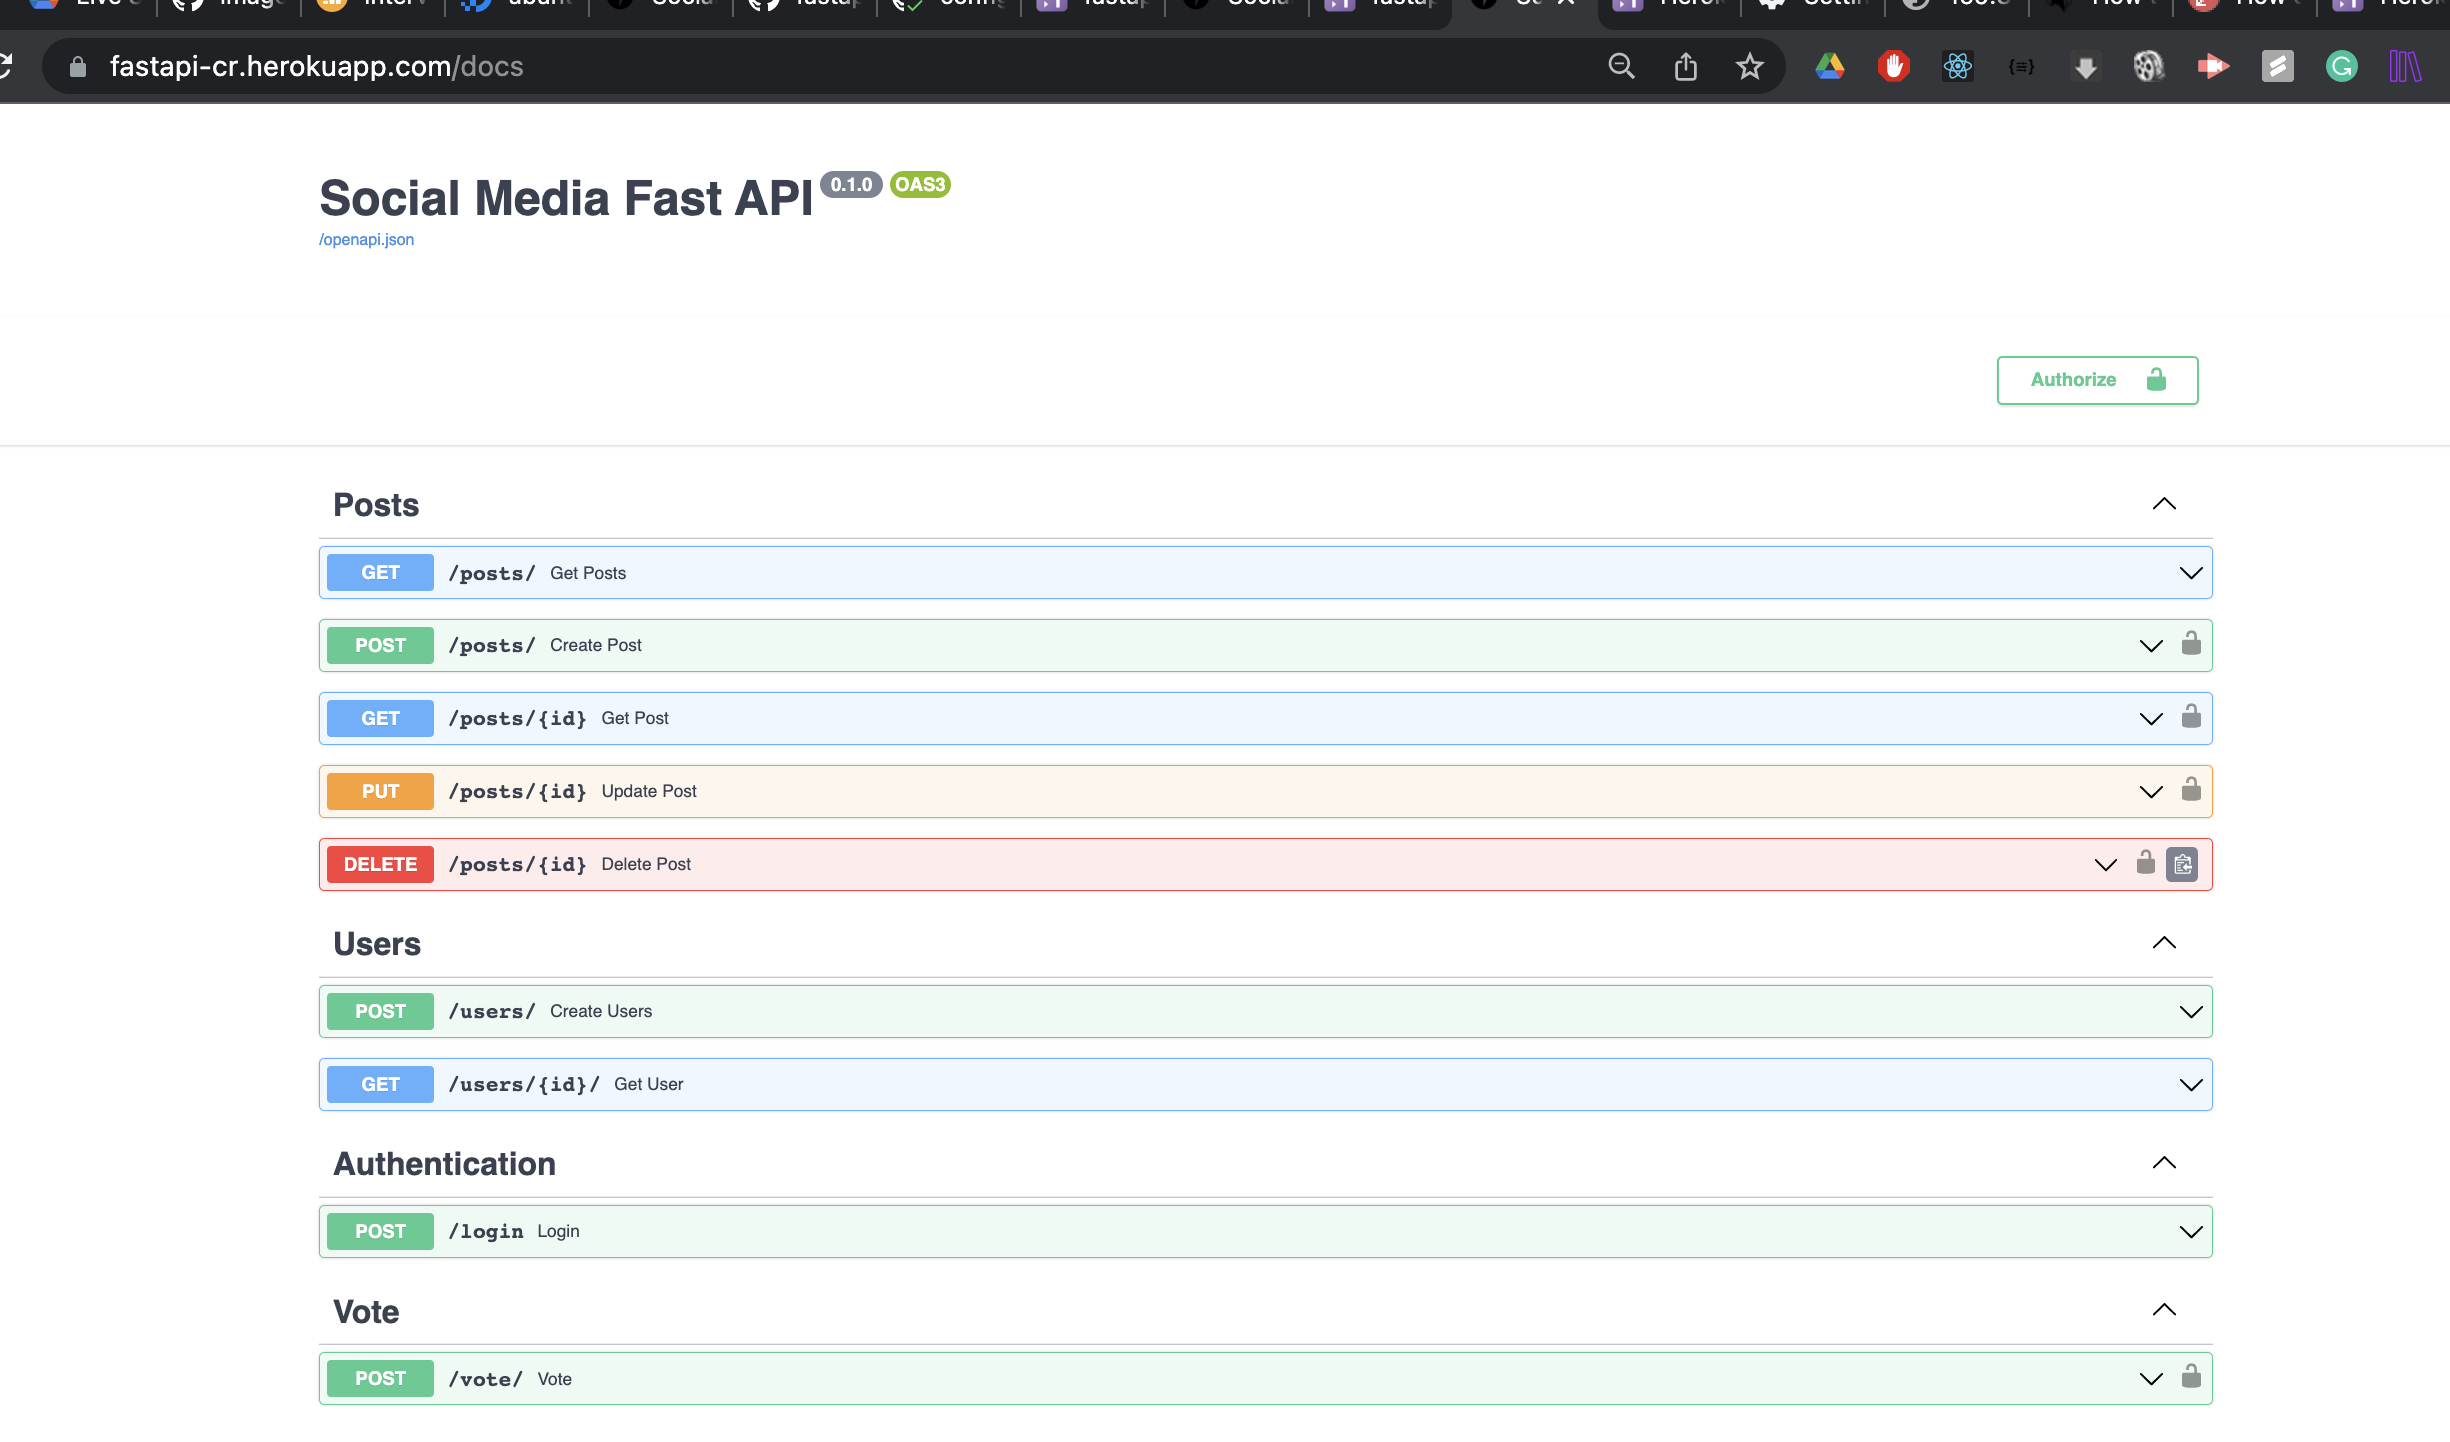Click the Authorize button
This screenshot has height=1442, width=2450.
2097,379
